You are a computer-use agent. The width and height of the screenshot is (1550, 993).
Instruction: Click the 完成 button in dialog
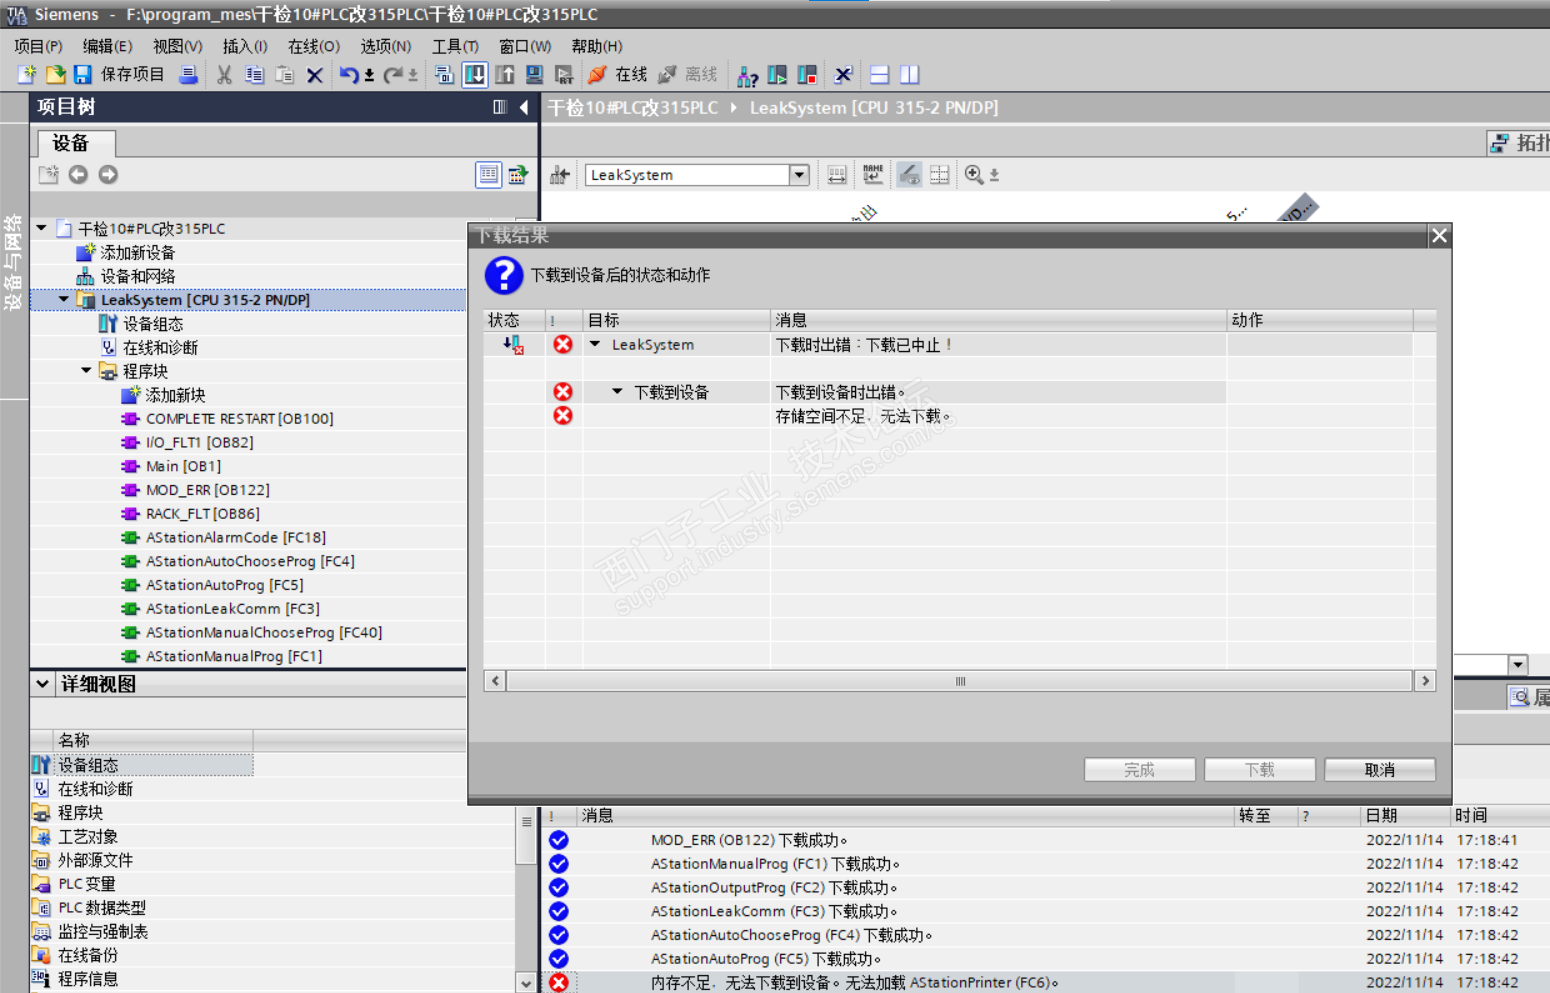1140,769
